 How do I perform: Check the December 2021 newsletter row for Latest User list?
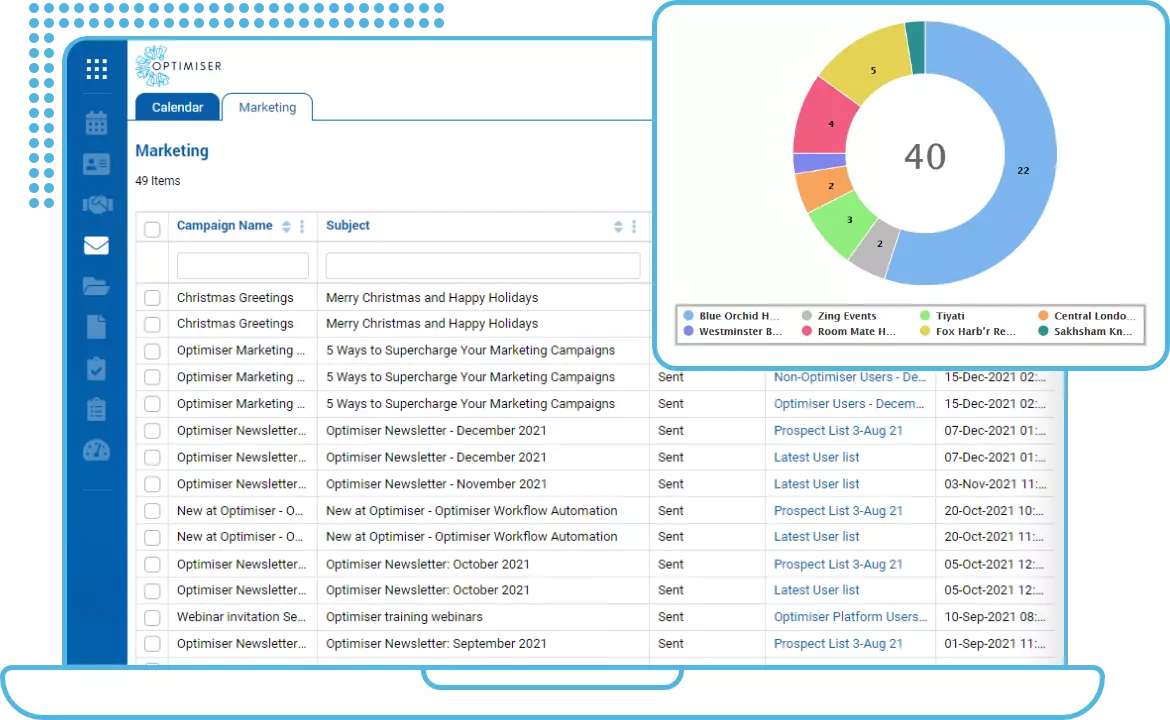pyautogui.click(x=152, y=457)
